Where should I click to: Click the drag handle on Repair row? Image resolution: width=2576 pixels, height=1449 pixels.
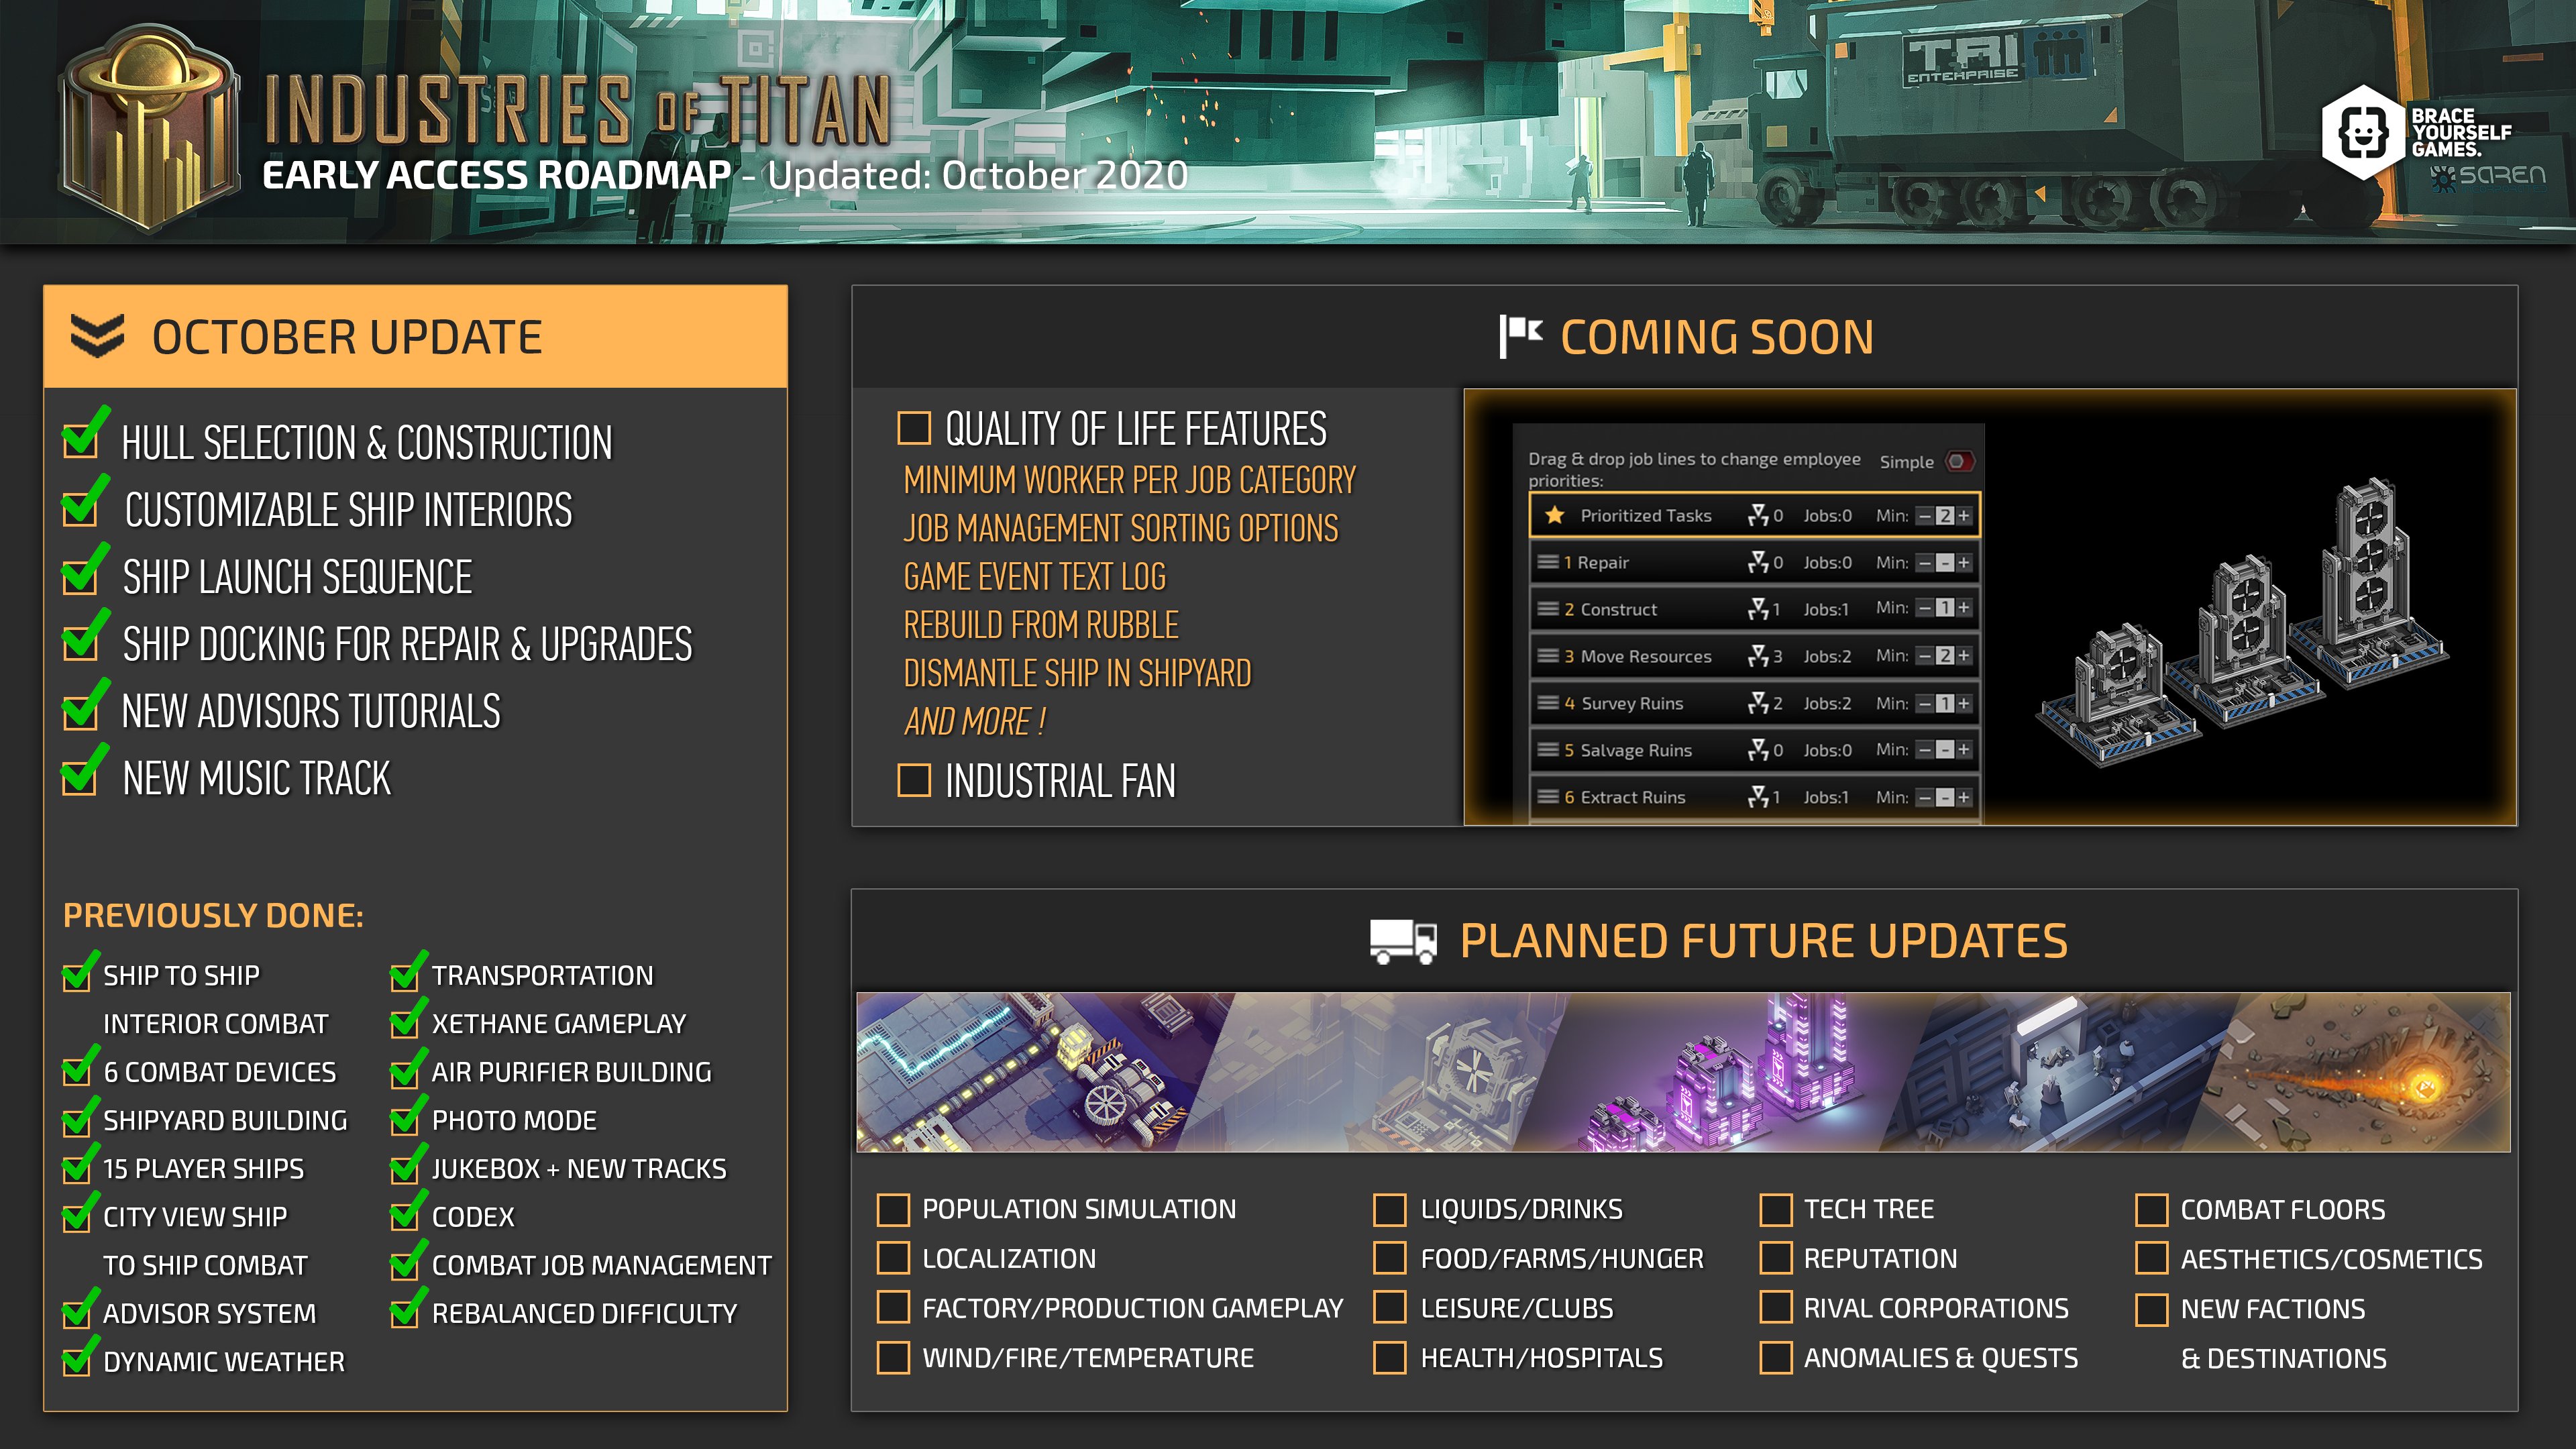tap(1547, 562)
